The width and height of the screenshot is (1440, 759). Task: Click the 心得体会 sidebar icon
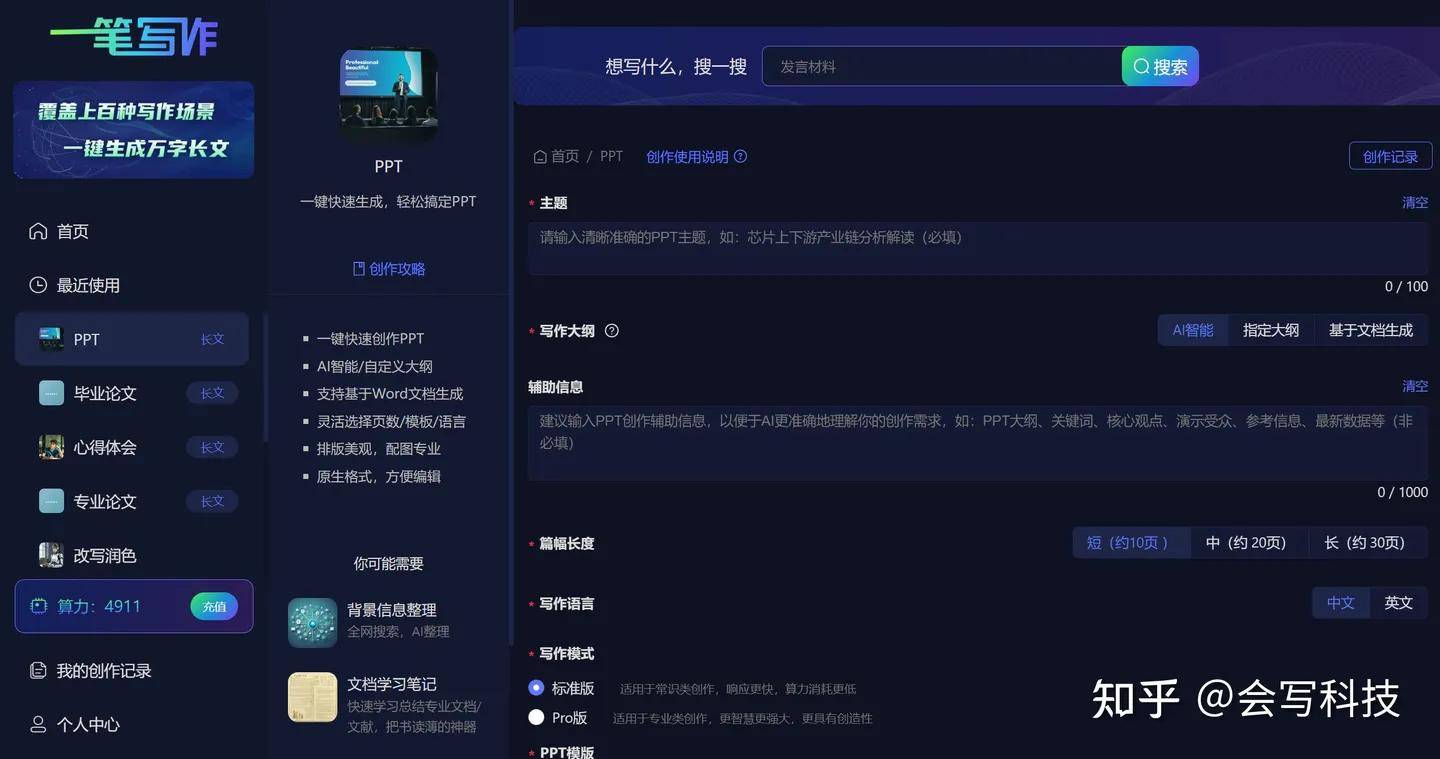pyautogui.click(x=51, y=447)
